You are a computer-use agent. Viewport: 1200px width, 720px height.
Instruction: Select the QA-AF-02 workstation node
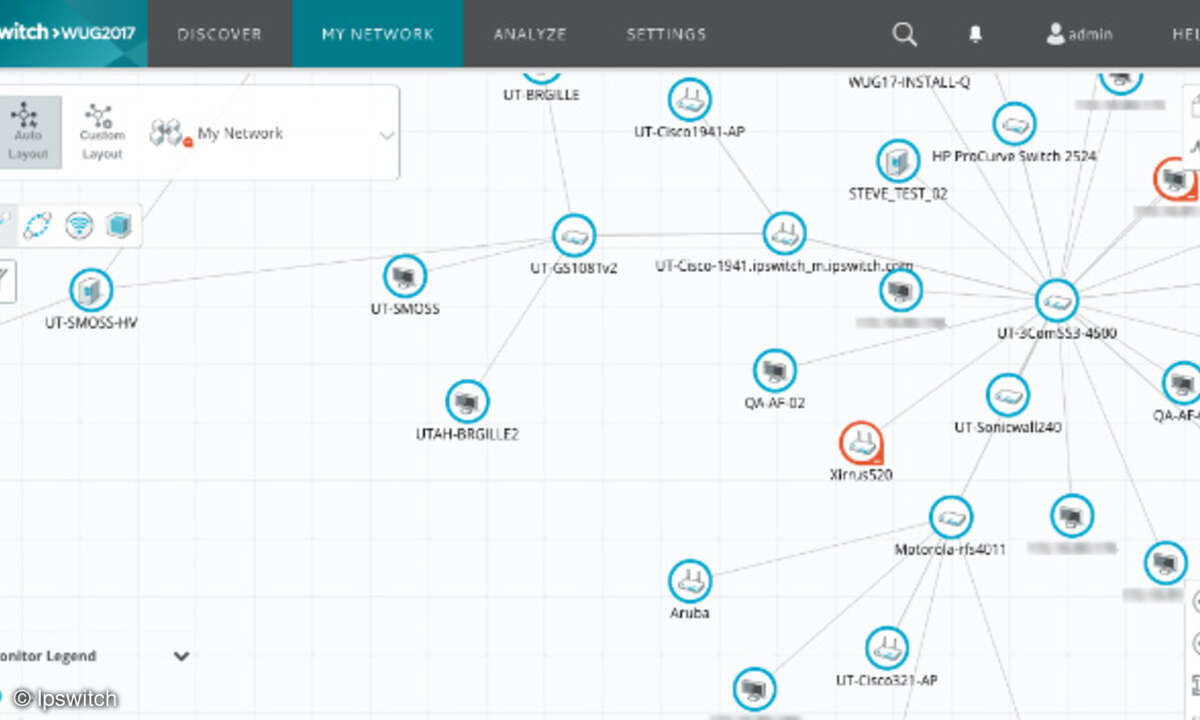point(774,371)
